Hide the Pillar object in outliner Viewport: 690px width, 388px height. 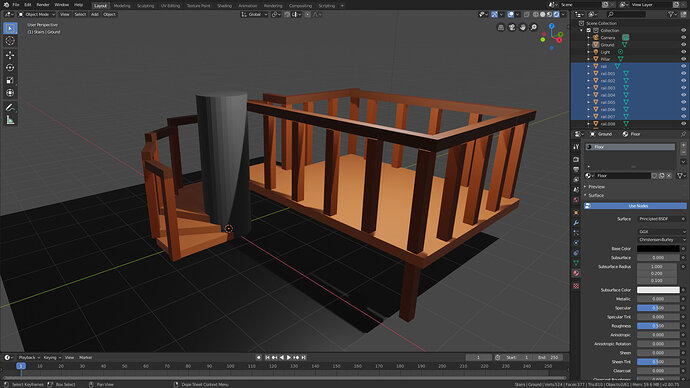pos(683,59)
